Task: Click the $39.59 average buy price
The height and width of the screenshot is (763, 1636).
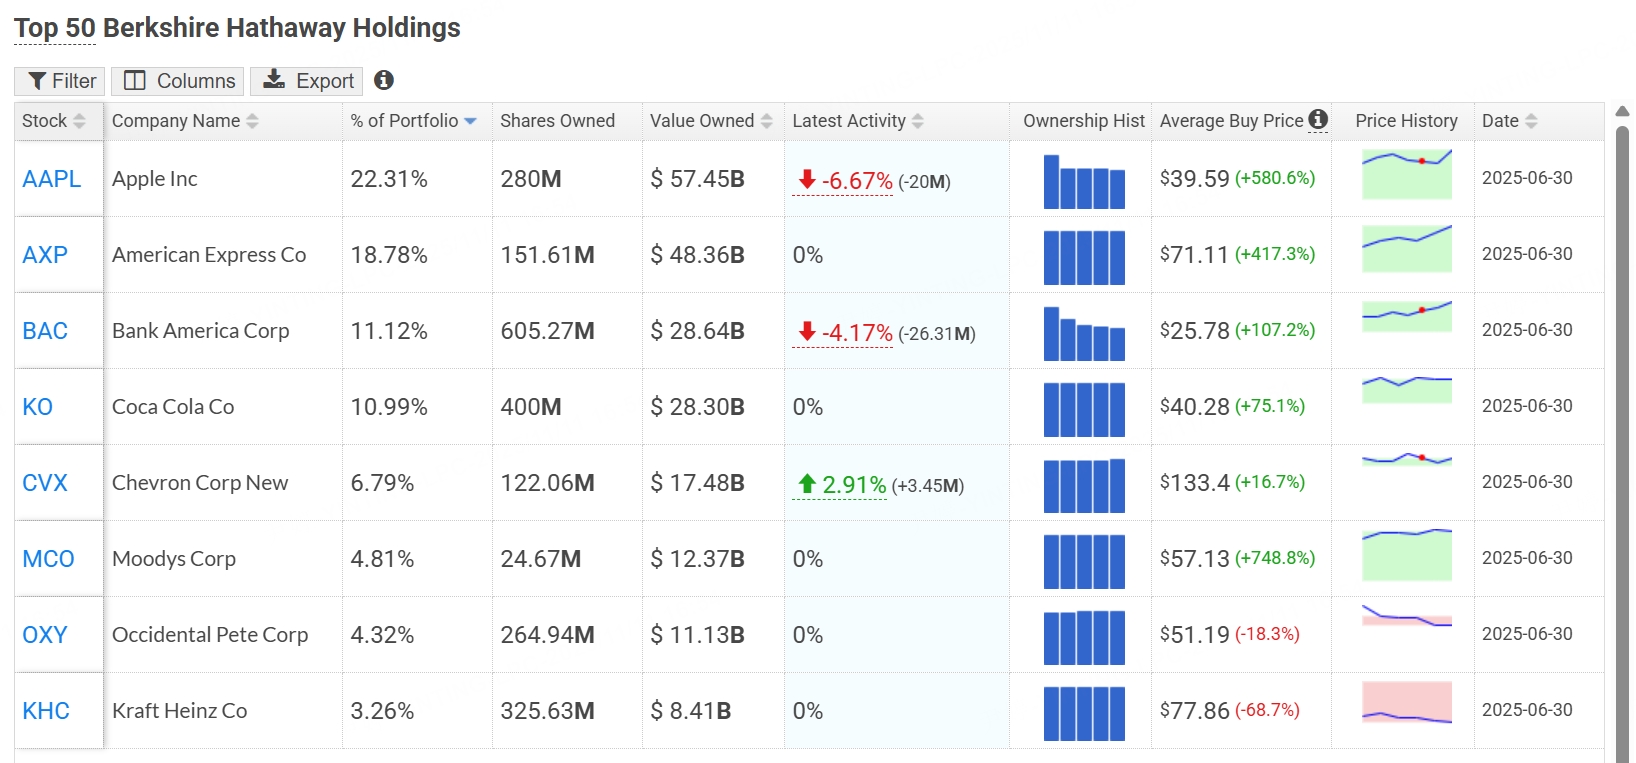Action: [x=1195, y=179]
